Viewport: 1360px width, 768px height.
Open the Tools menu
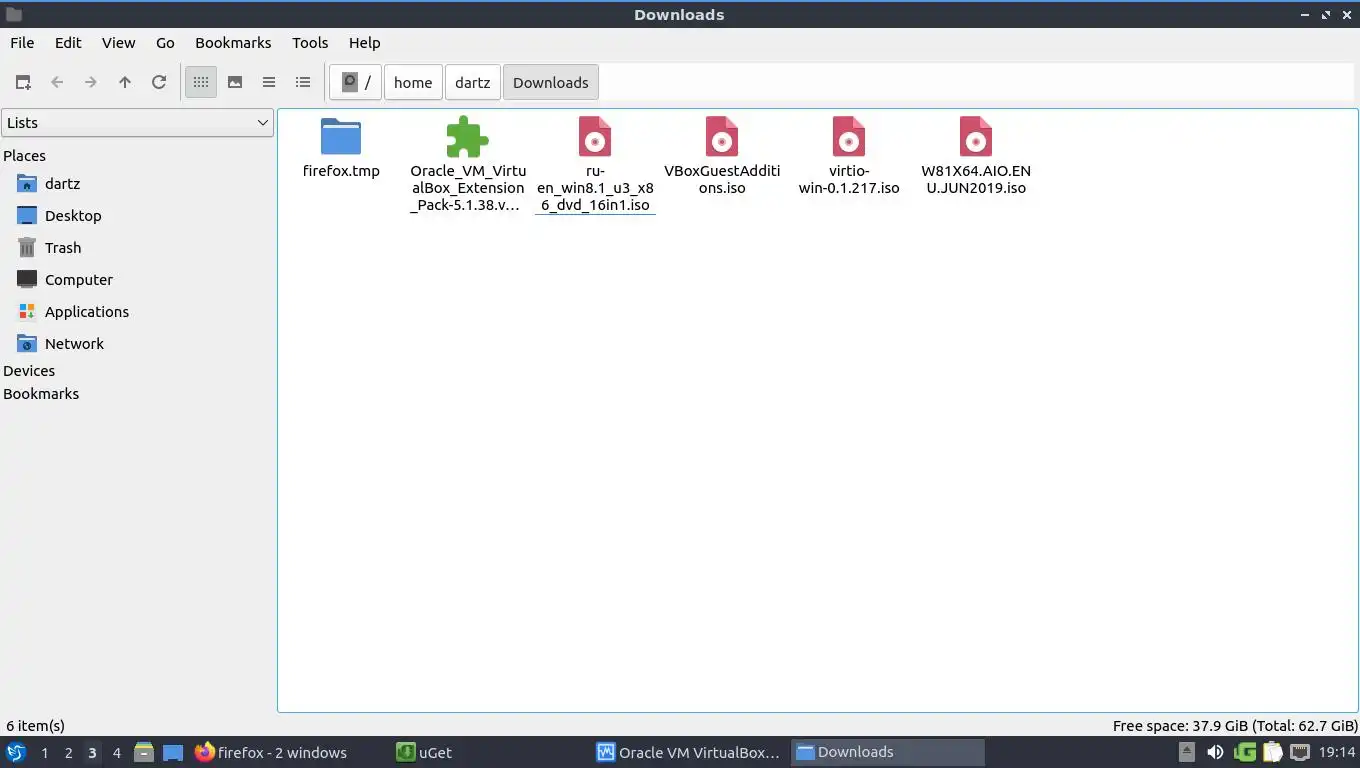[x=310, y=42]
